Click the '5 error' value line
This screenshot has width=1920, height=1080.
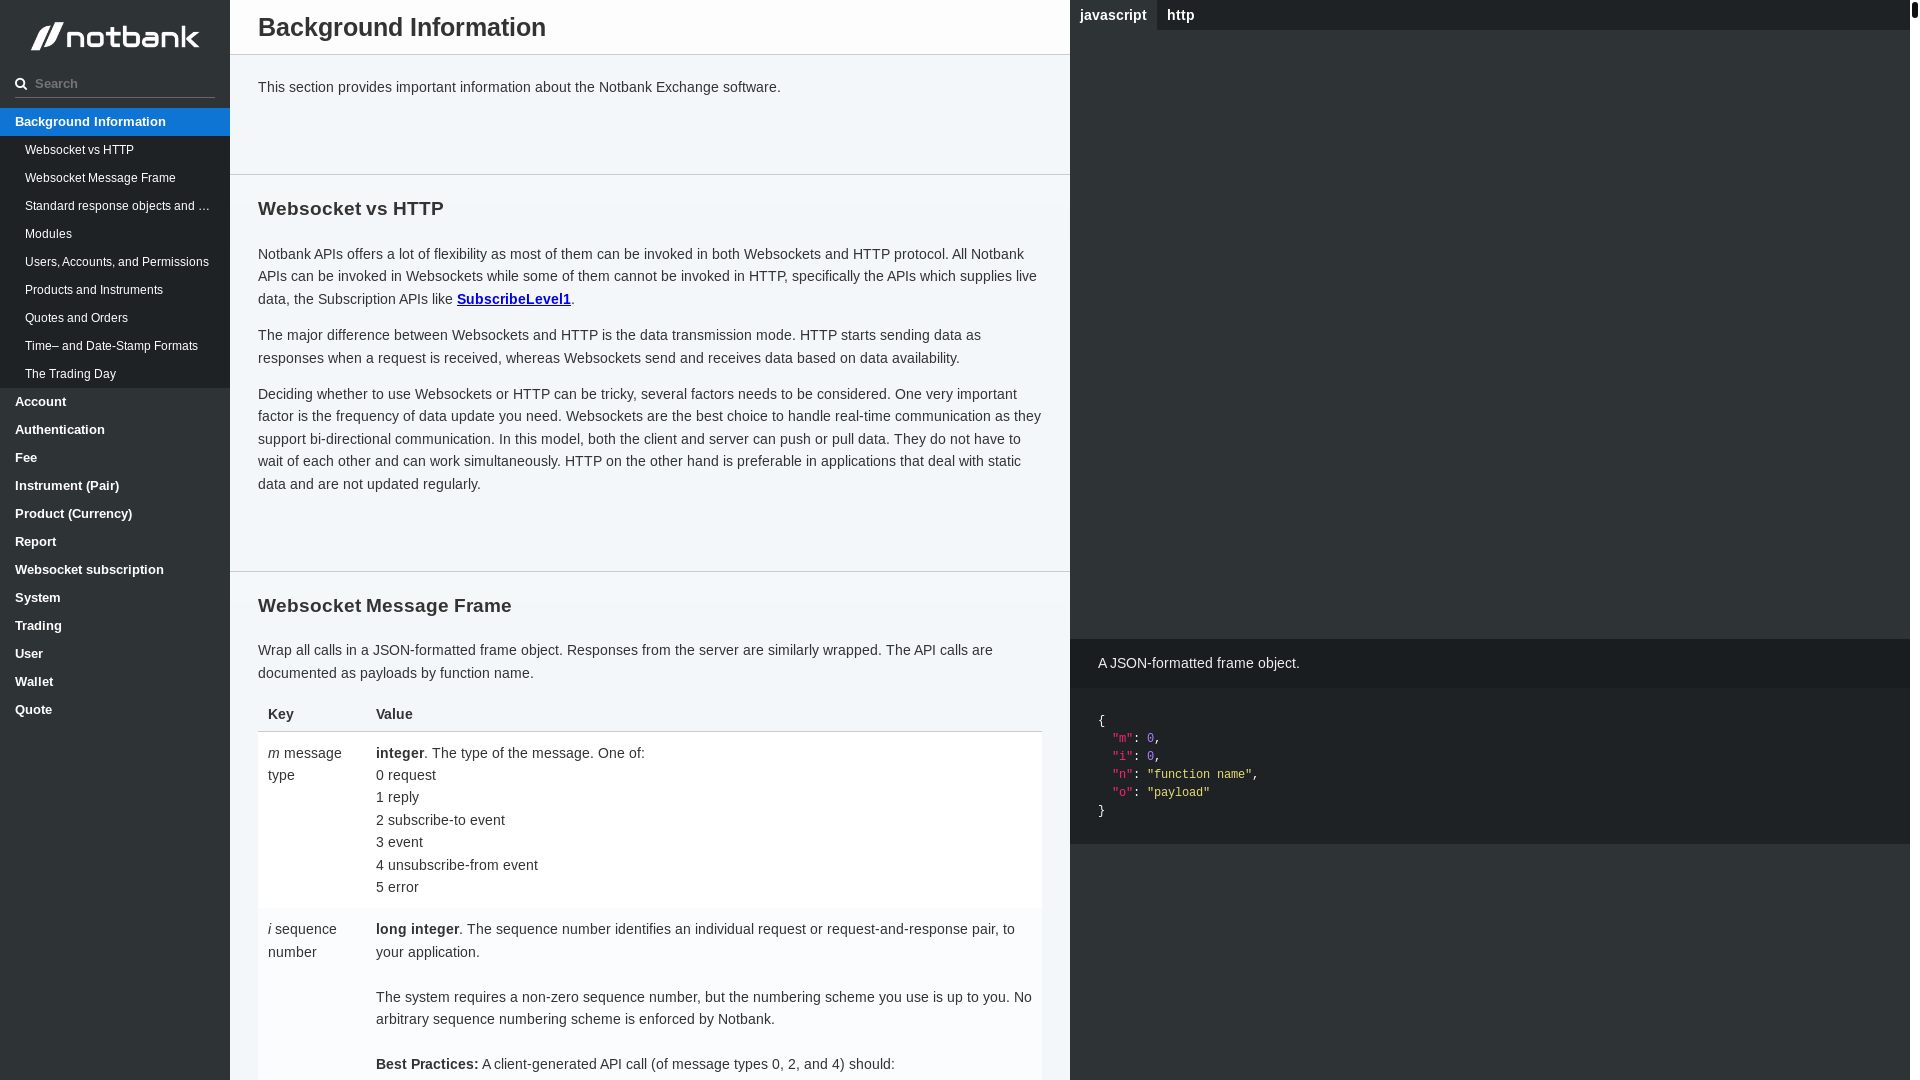tap(397, 887)
